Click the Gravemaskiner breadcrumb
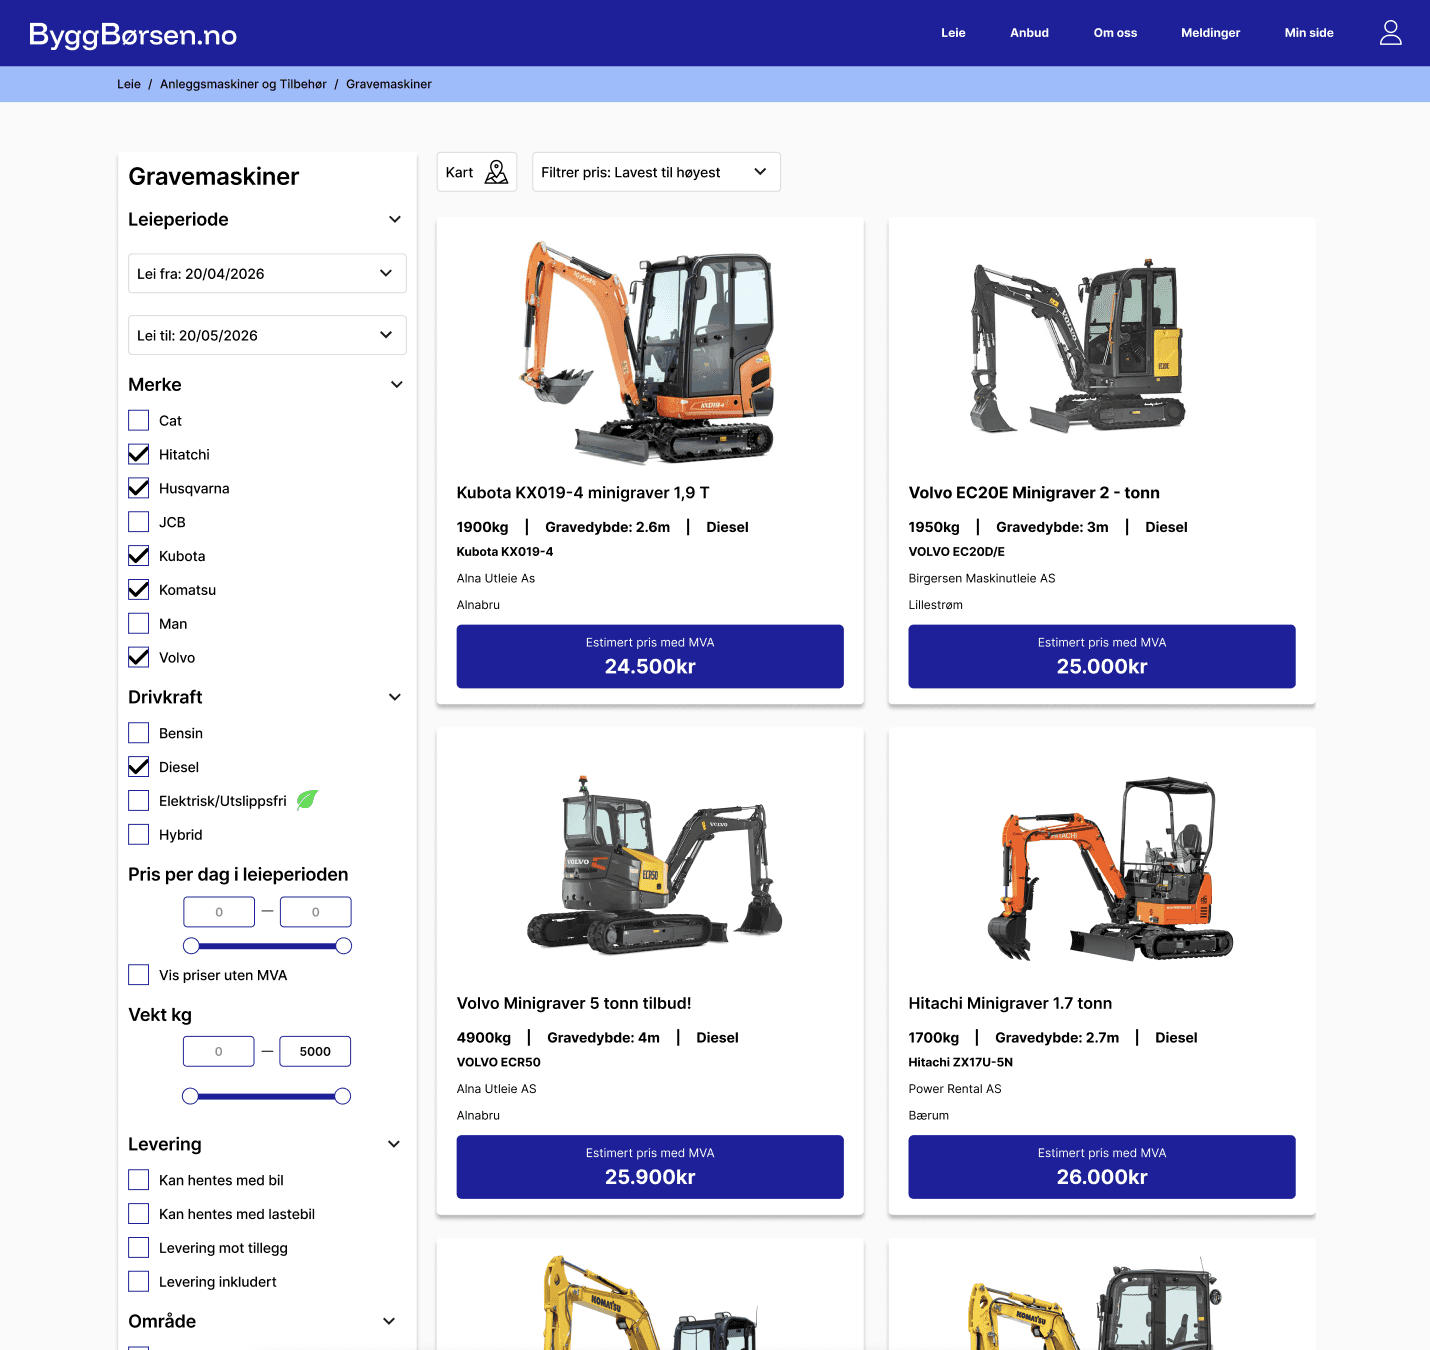The height and width of the screenshot is (1350, 1430). click(389, 84)
